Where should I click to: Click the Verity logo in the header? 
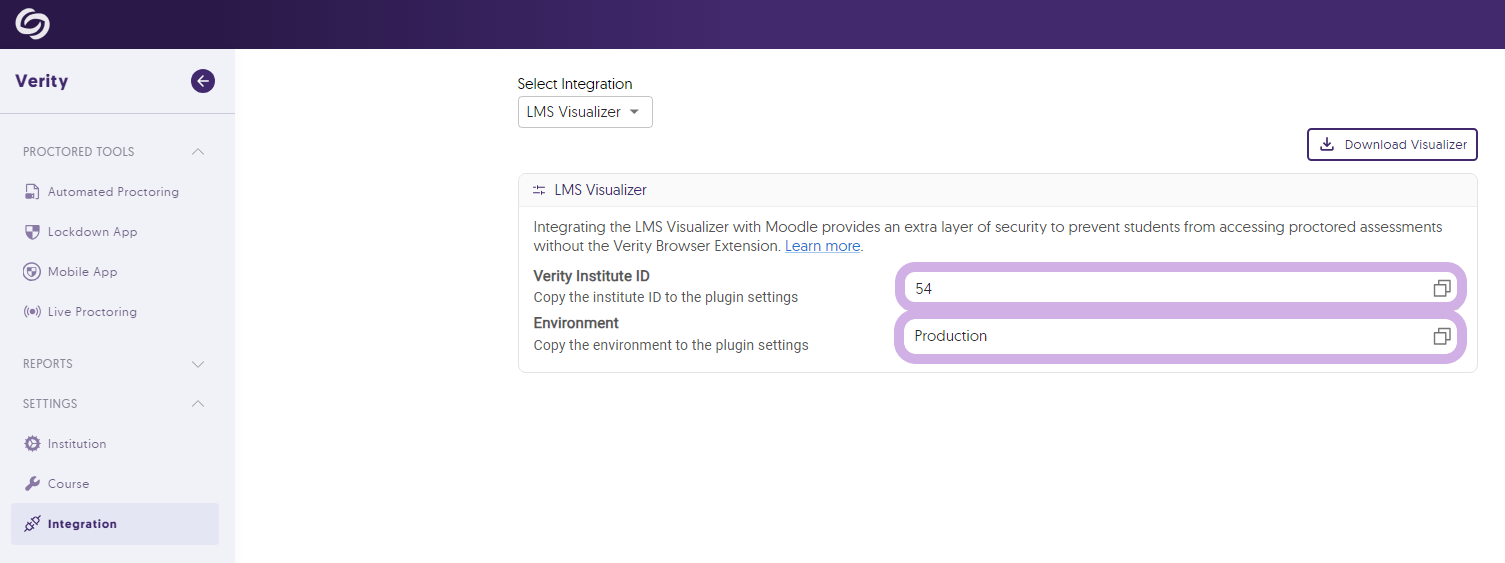(x=32, y=24)
